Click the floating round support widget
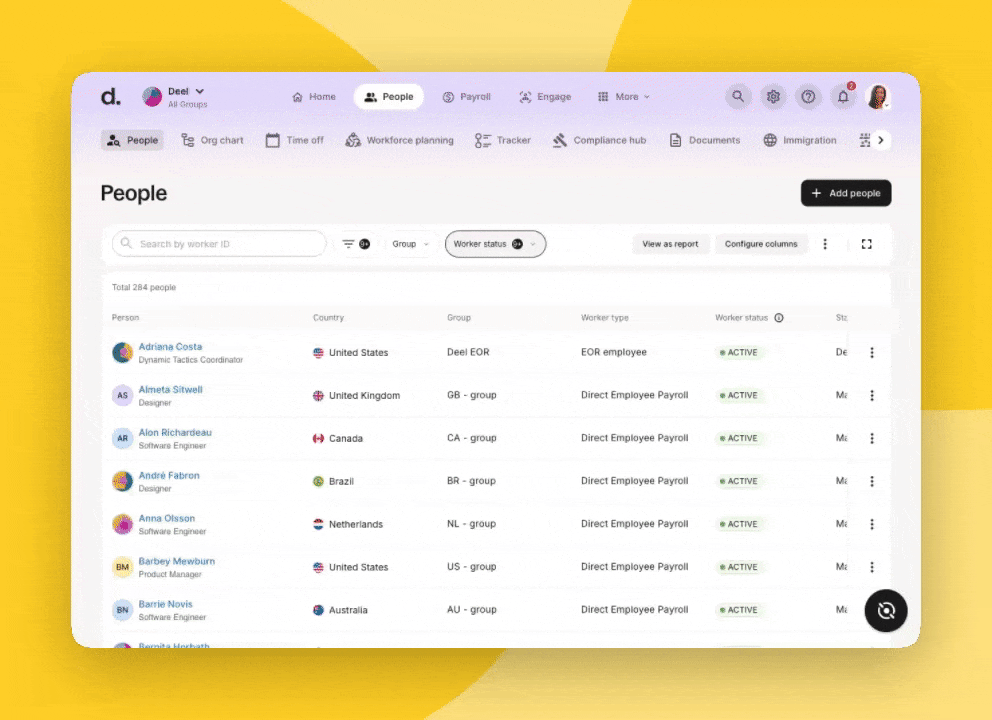Screen dimensions: 992x720 [885, 610]
